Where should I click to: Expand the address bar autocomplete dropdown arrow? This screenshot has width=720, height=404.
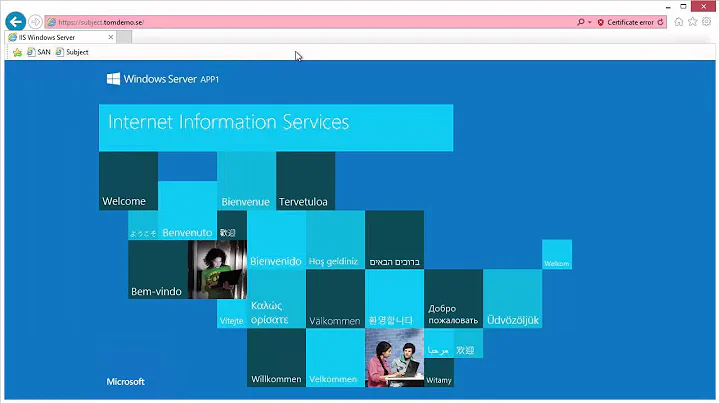click(x=590, y=22)
